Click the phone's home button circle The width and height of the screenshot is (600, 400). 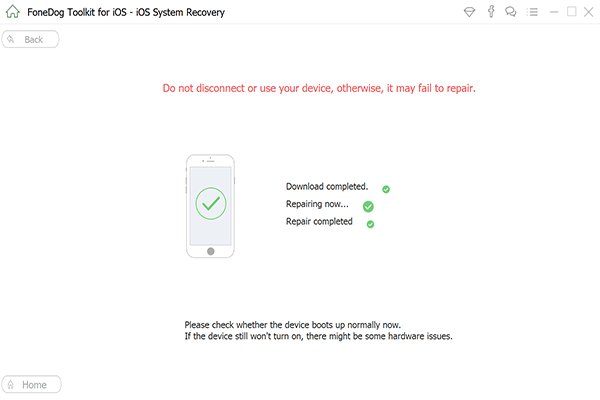coord(210,252)
